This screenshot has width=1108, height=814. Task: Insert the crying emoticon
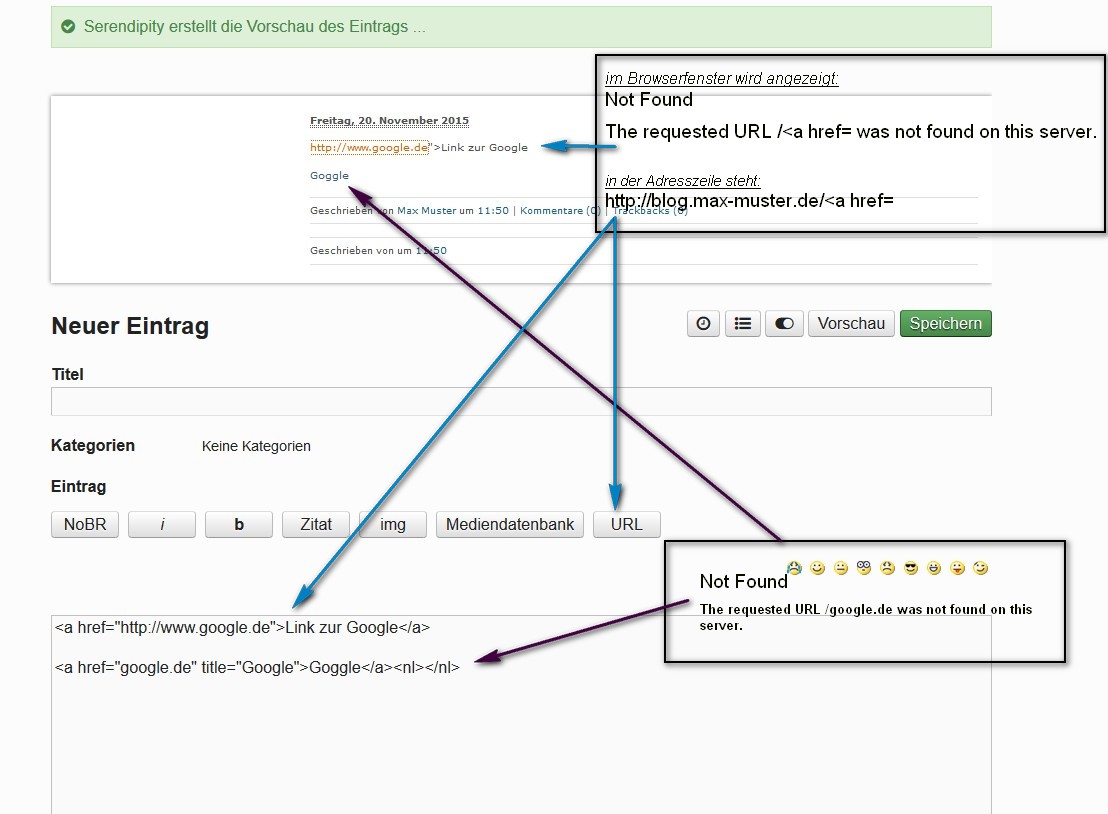click(794, 568)
